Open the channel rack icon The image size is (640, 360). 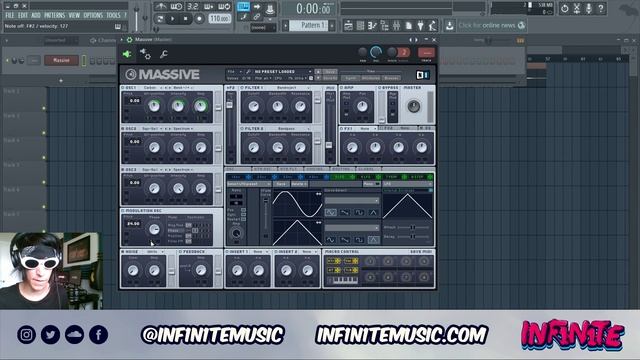point(360,26)
